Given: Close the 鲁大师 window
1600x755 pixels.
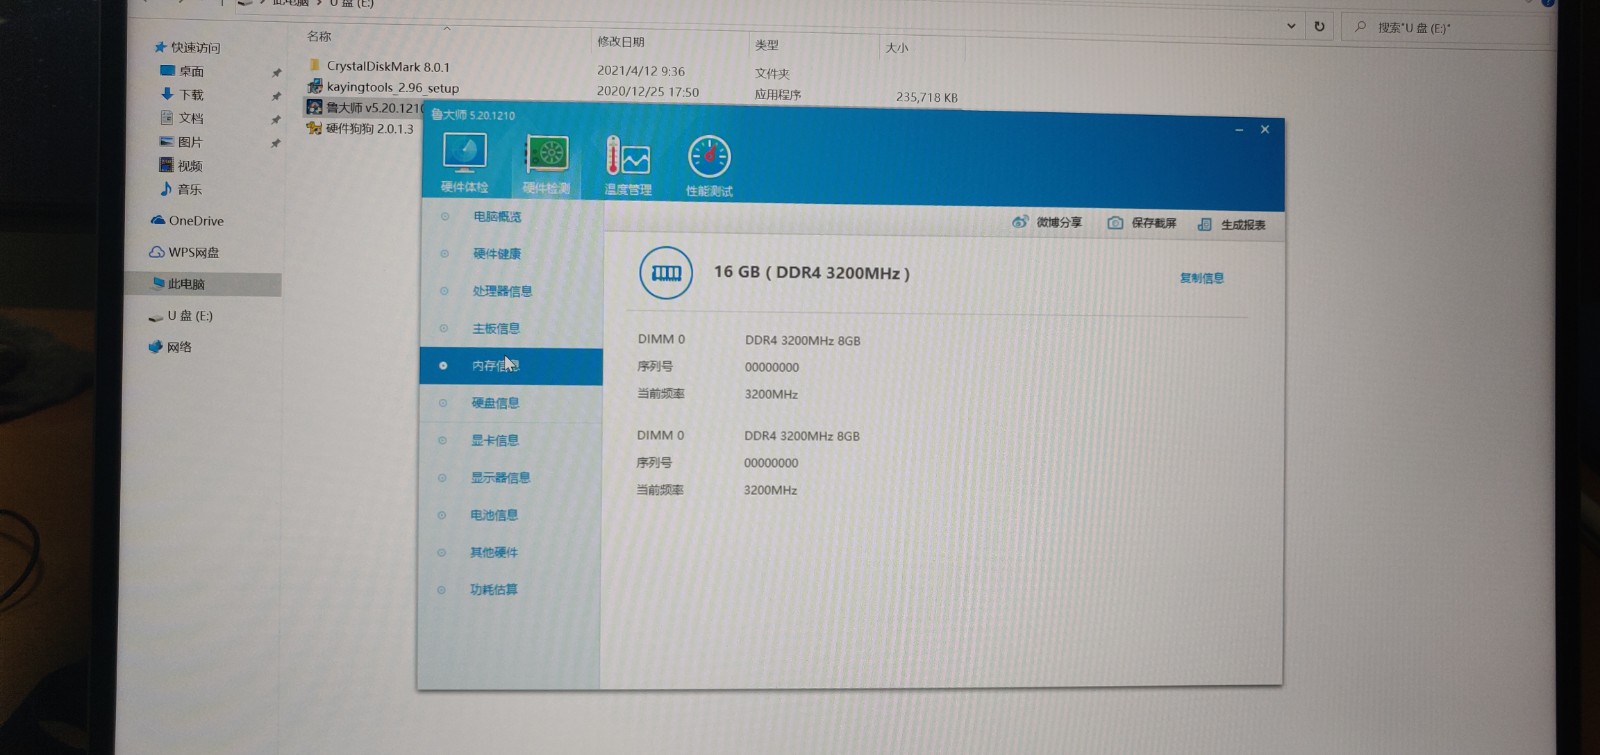Looking at the screenshot, I should [1265, 130].
